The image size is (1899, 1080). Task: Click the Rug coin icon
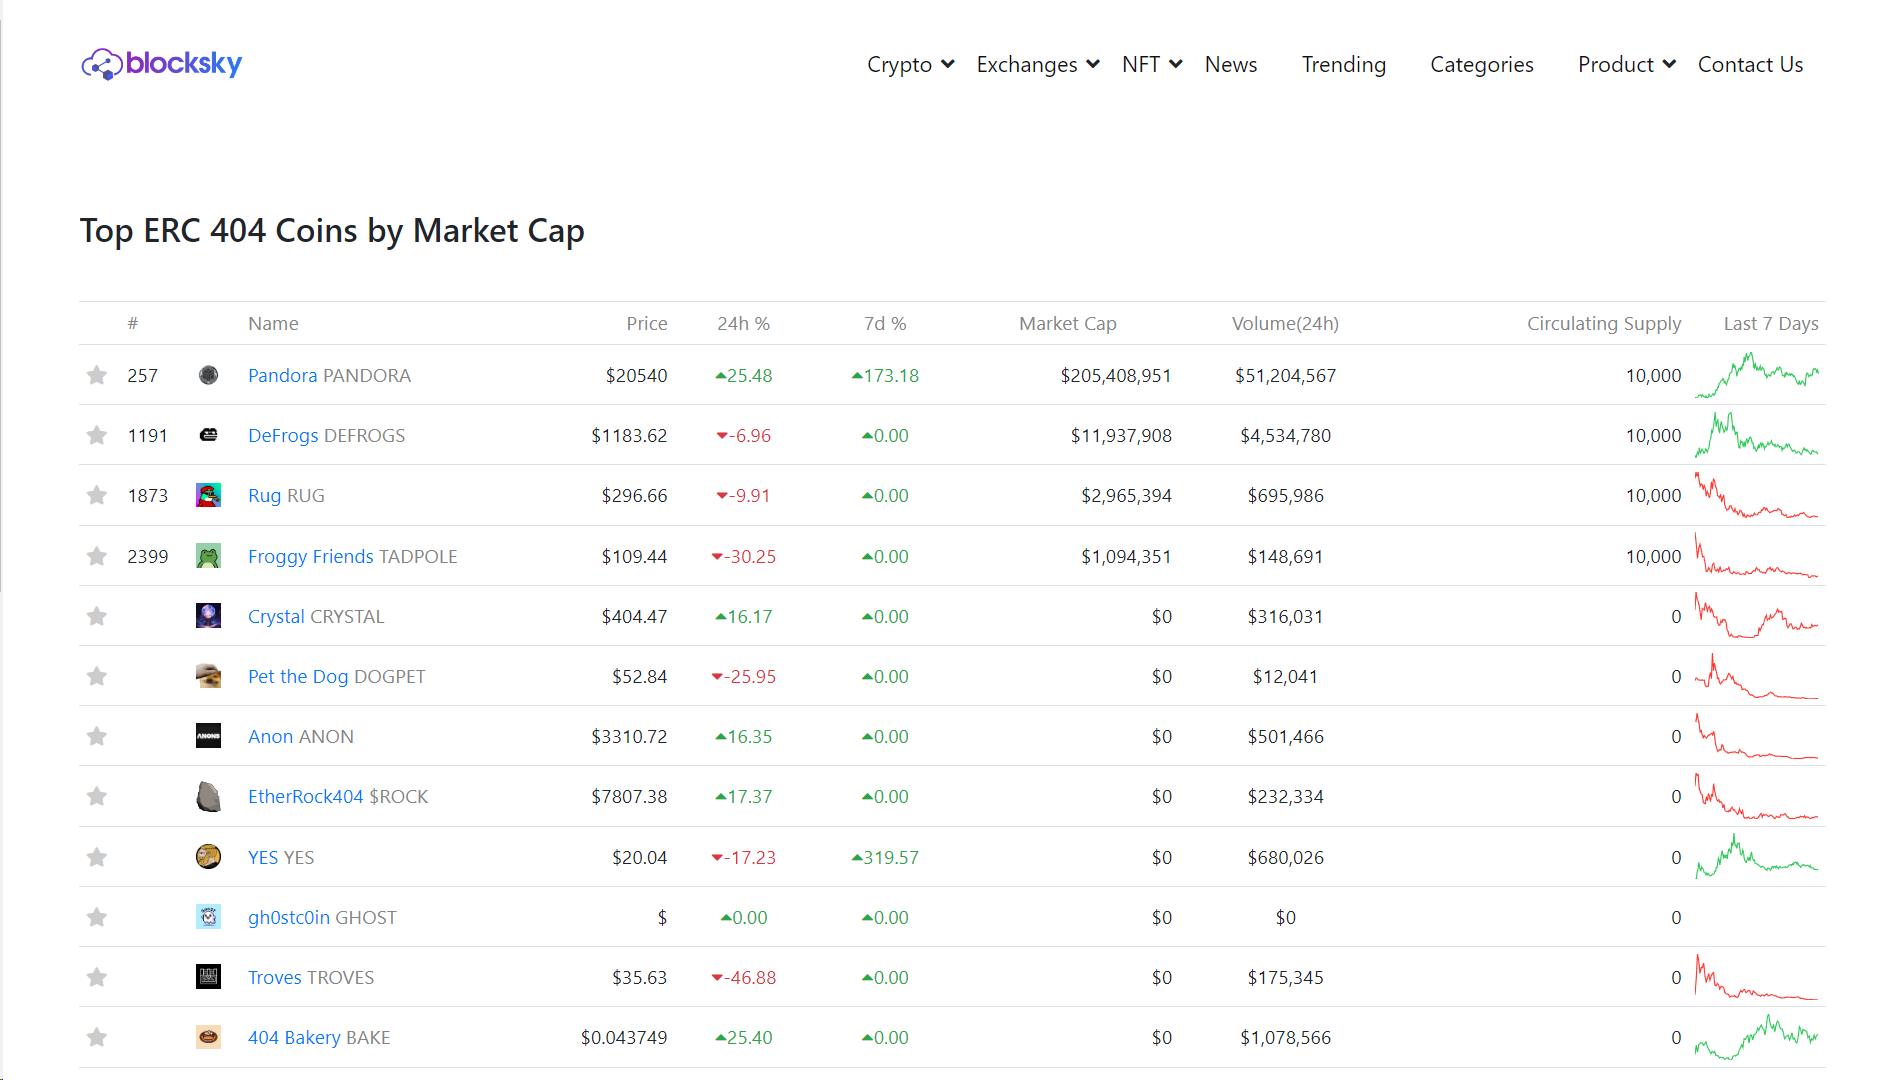click(x=208, y=495)
